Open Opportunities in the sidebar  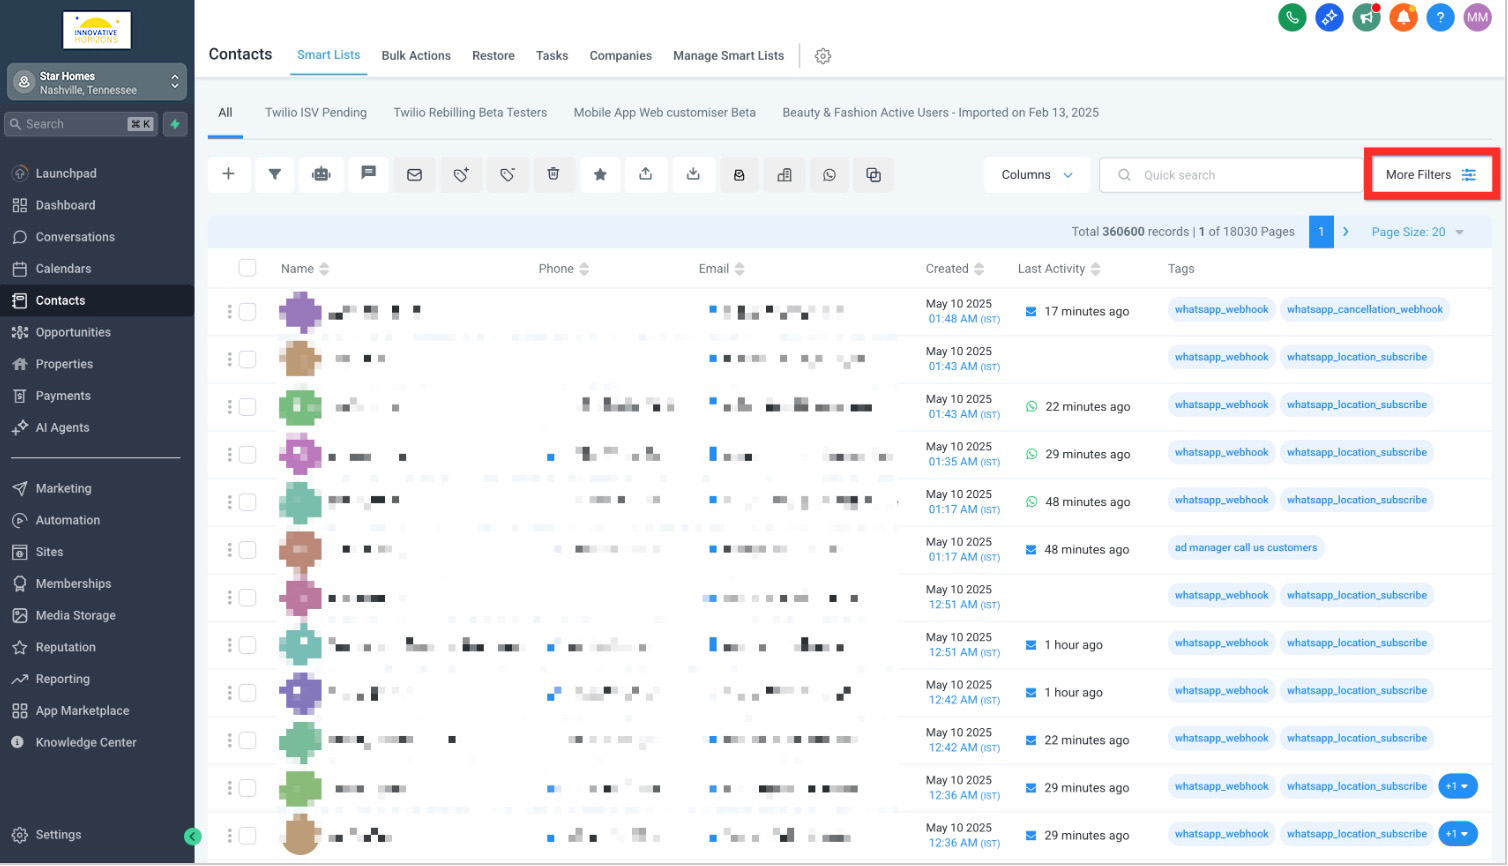click(x=73, y=332)
